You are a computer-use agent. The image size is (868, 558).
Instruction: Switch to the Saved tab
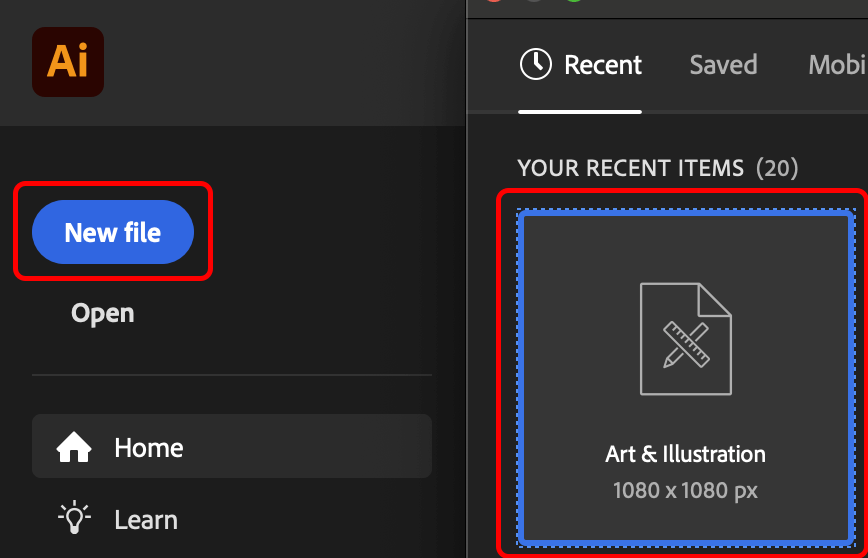tap(723, 65)
